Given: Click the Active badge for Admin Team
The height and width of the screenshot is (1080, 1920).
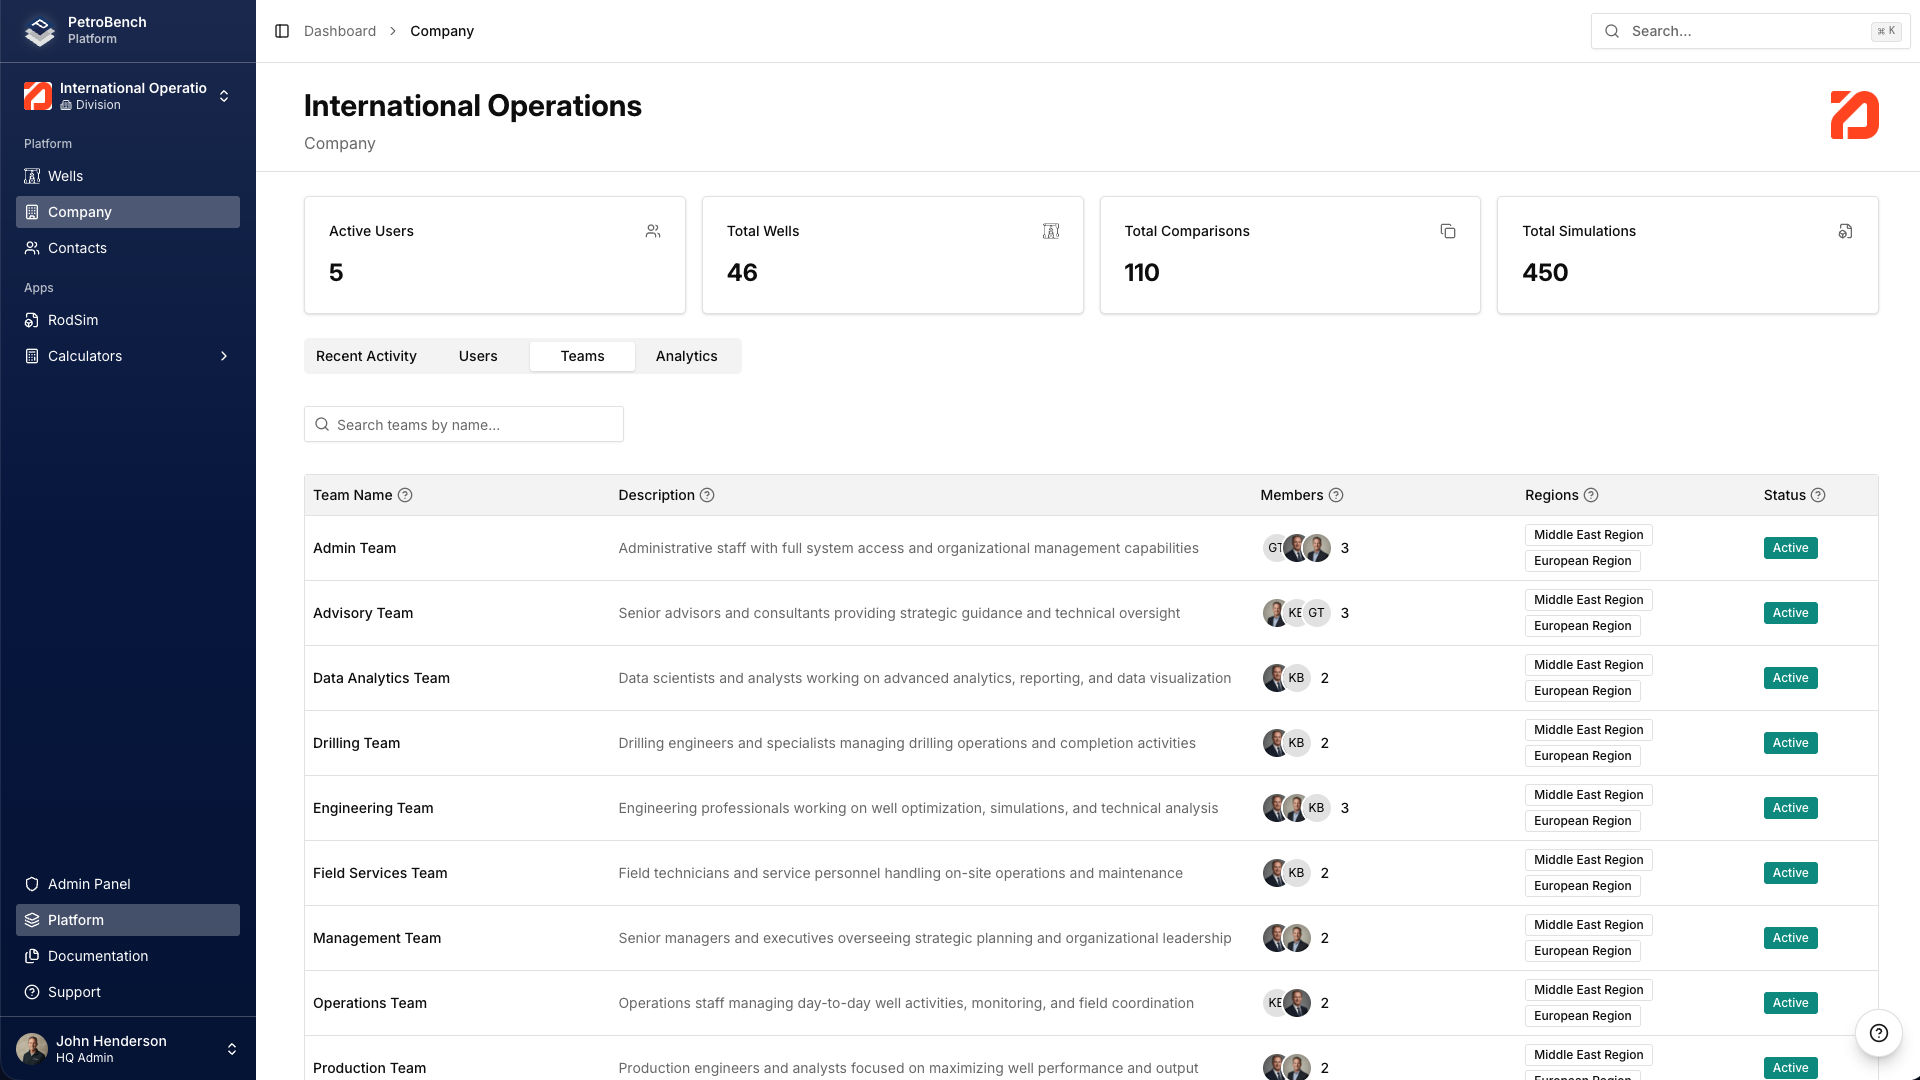Looking at the screenshot, I should (1790, 548).
